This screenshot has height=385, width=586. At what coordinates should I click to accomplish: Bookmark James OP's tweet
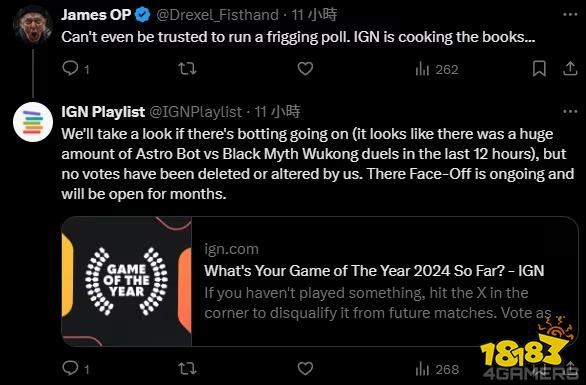539,69
